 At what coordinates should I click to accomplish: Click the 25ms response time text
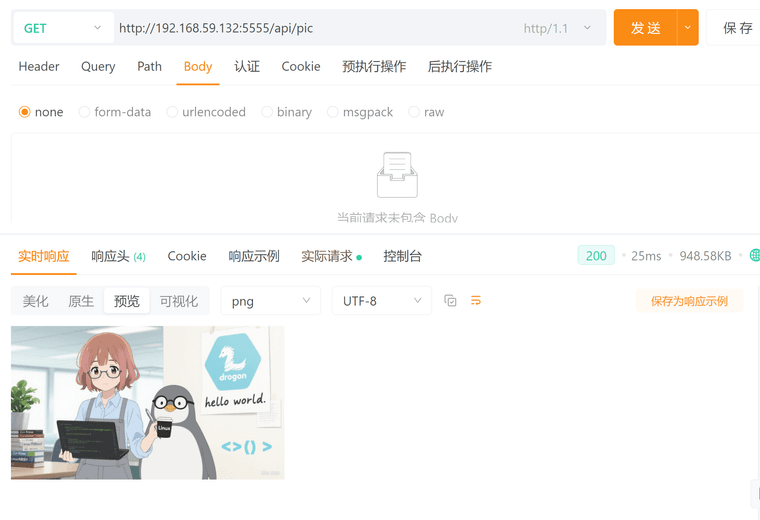pos(646,256)
